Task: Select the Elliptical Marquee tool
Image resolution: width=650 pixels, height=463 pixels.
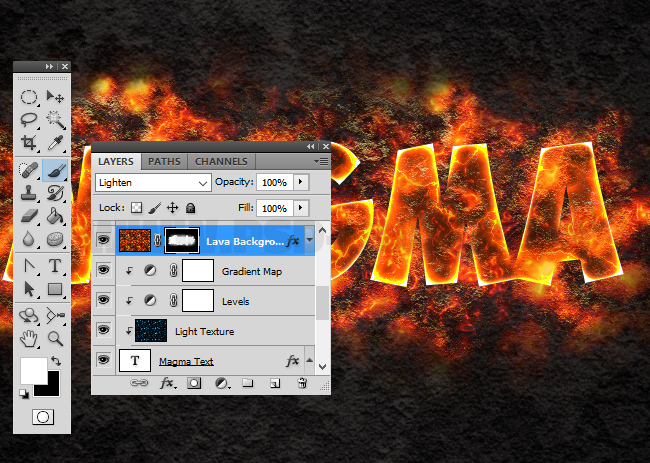Action: 29,97
